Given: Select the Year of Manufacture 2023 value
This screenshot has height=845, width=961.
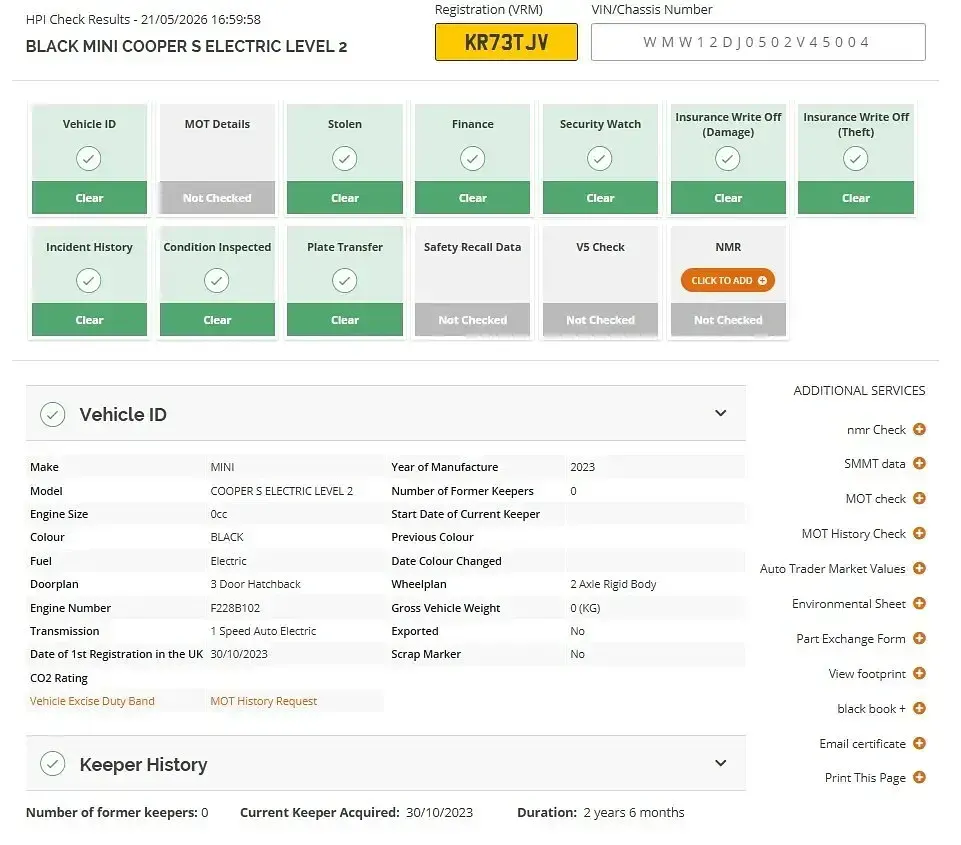Looking at the screenshot, I should [582, 467].
